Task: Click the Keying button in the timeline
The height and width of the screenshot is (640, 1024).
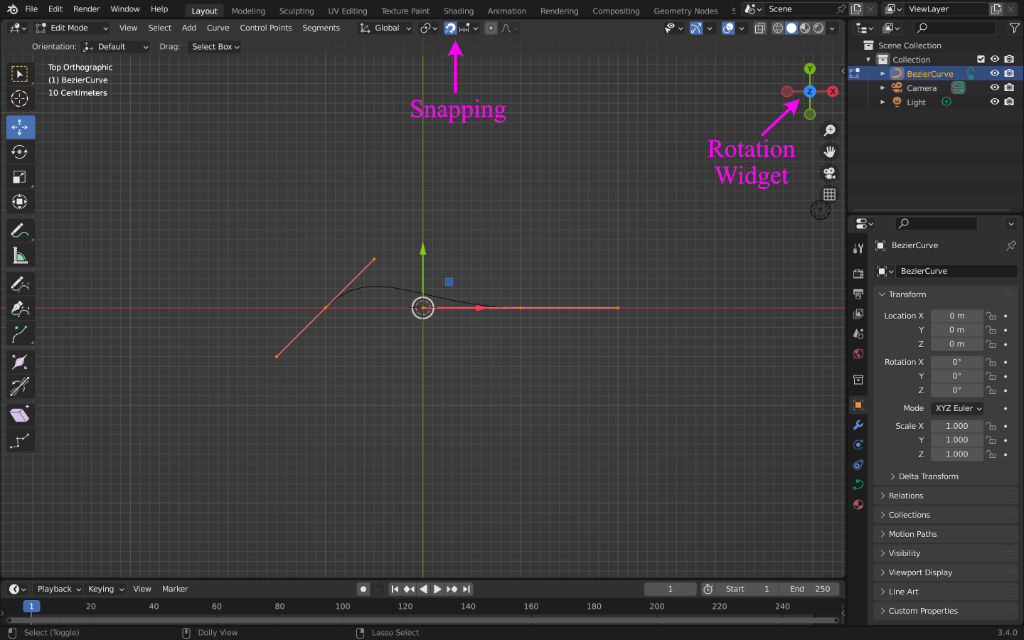Action: coord(104,589)
